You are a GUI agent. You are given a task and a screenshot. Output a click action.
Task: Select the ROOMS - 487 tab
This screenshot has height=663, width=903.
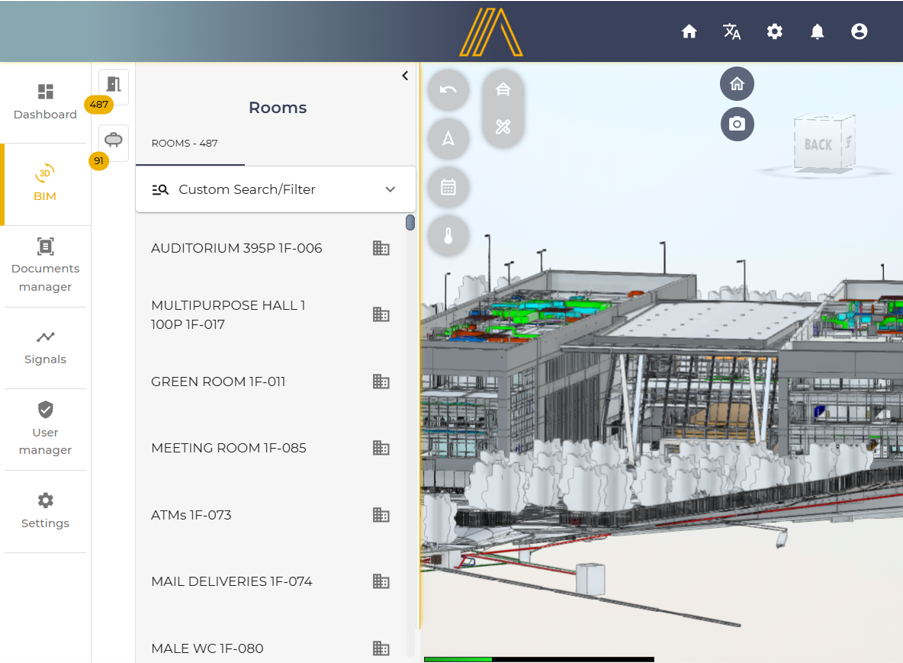point(185,144)
